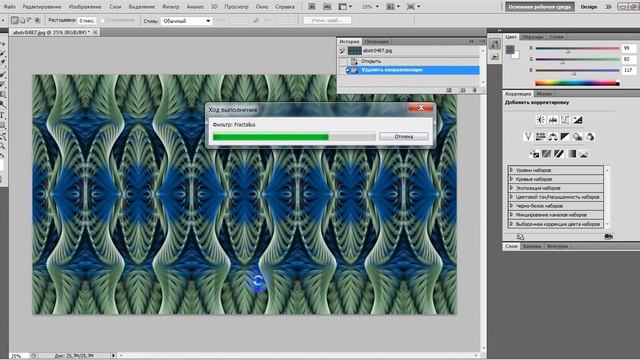Toggle clip-to-layer icon in Adjustments panel
640x360 pixels.
[x=608, y=236]
